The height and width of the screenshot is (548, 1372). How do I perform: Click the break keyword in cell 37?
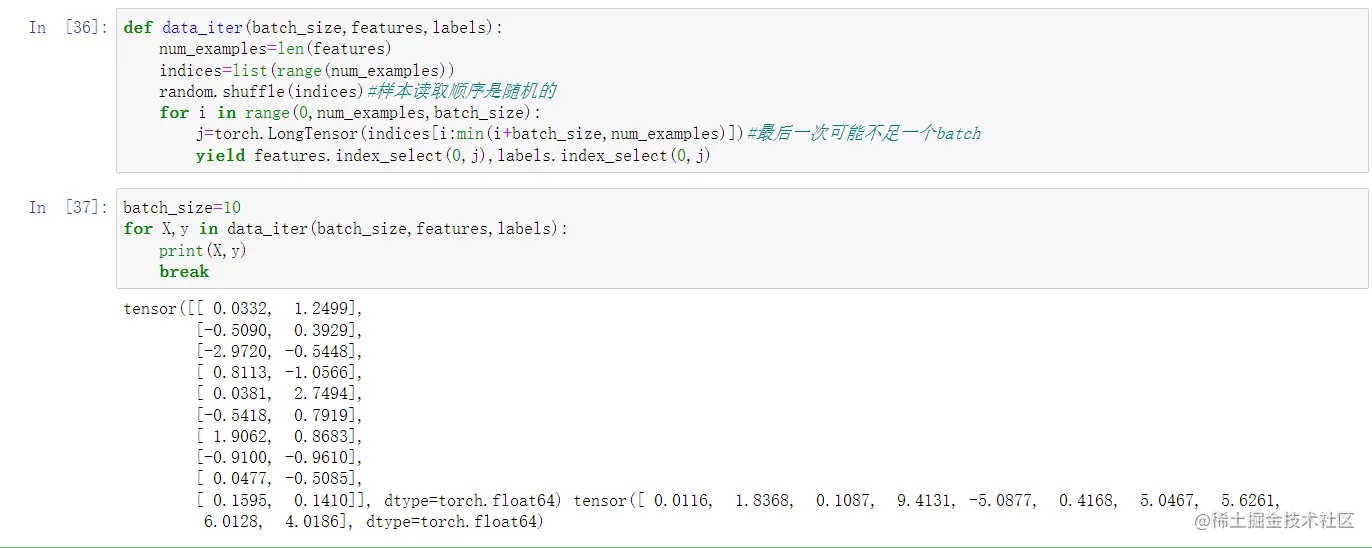184,271
